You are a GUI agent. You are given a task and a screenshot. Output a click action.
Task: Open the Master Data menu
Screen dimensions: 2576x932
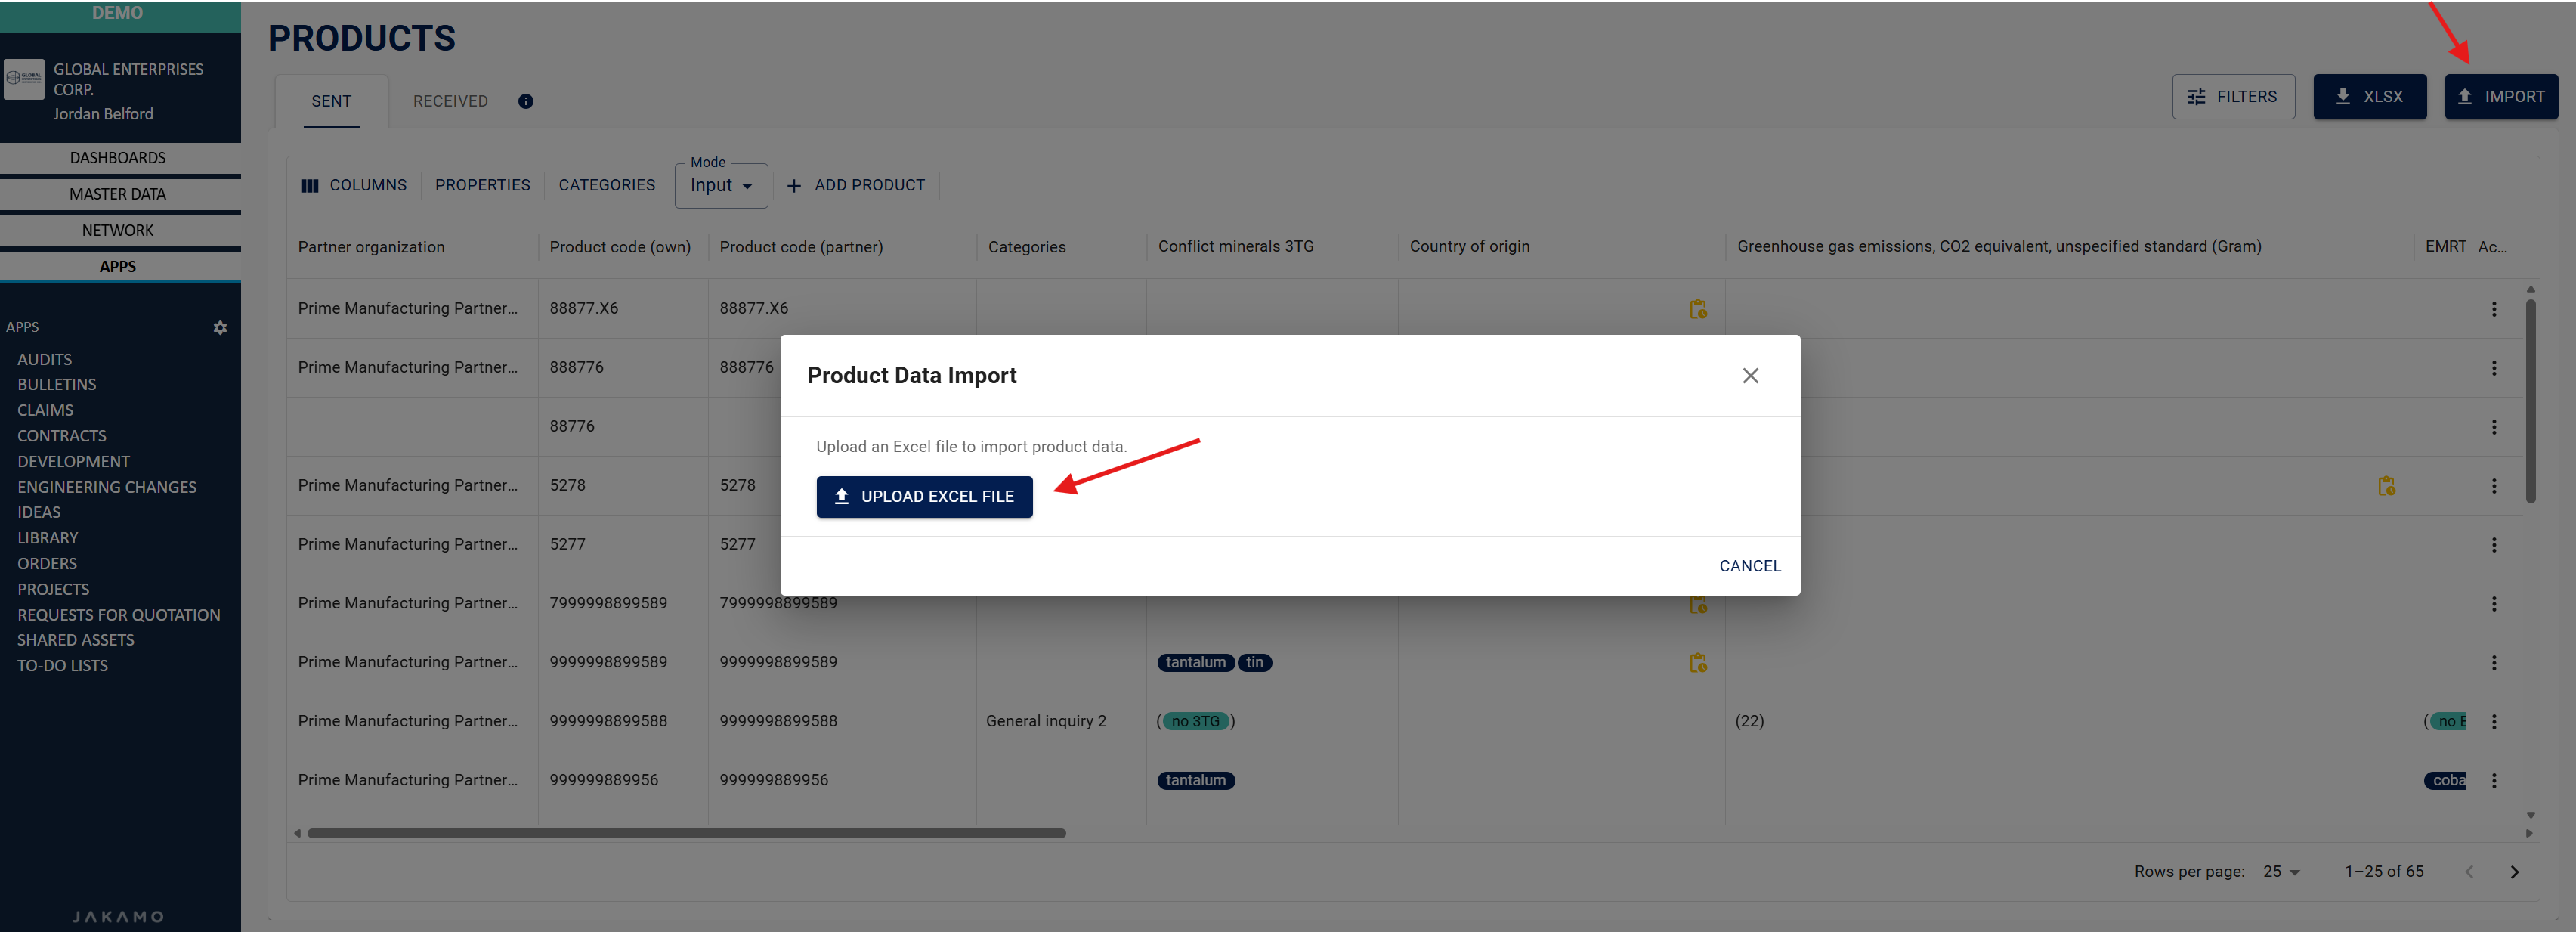[118, 194]
